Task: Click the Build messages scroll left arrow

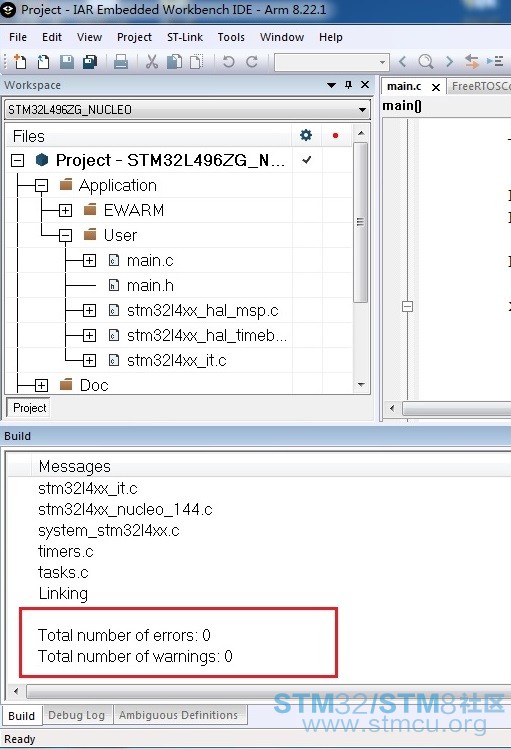Action: tap(16, 691)
